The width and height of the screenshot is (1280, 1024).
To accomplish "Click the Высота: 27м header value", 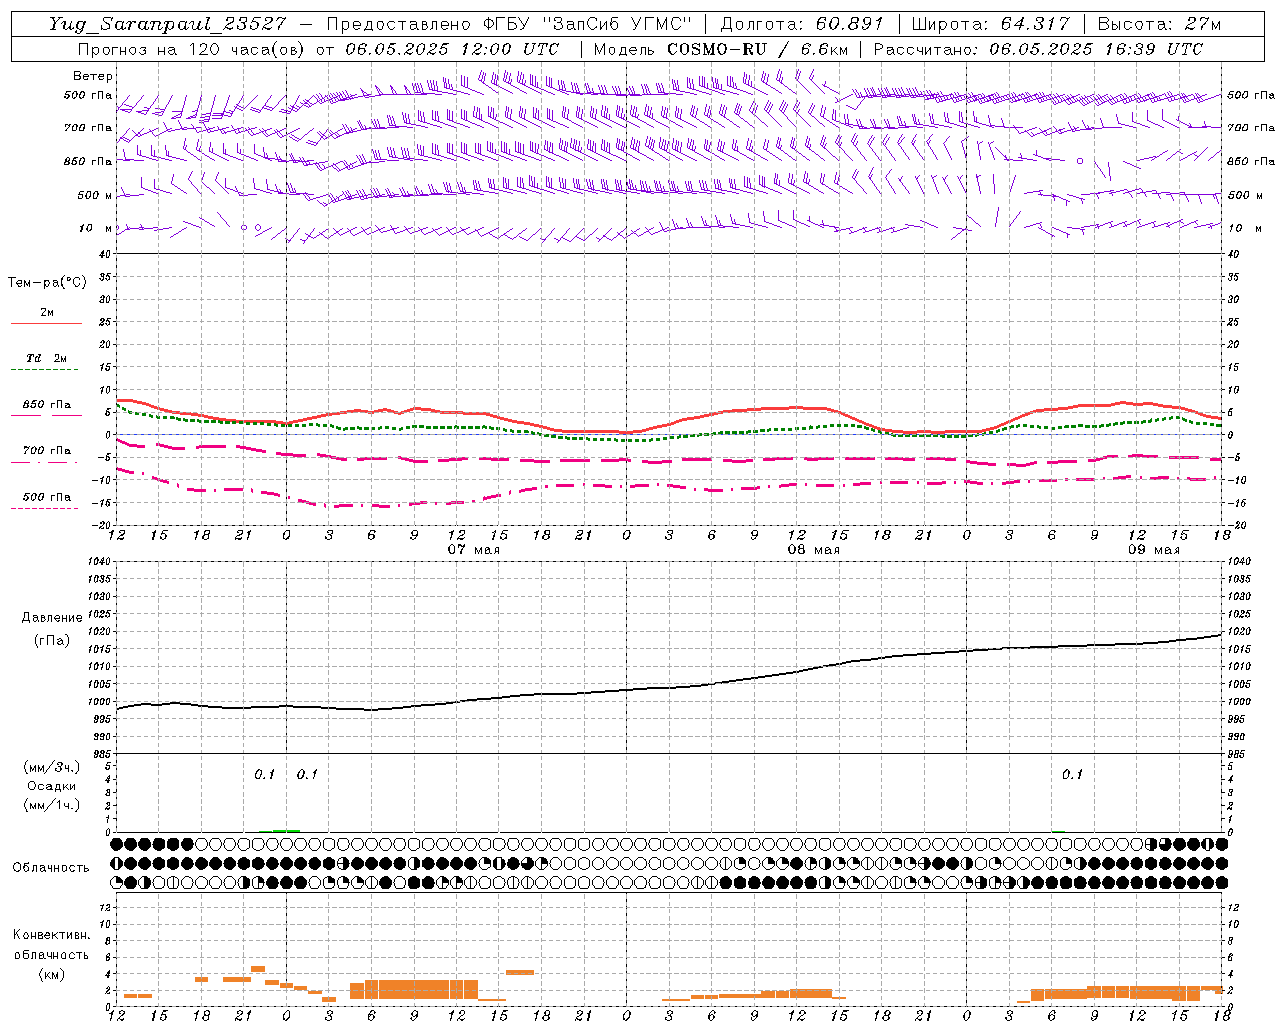I will tap(1160, 24).
